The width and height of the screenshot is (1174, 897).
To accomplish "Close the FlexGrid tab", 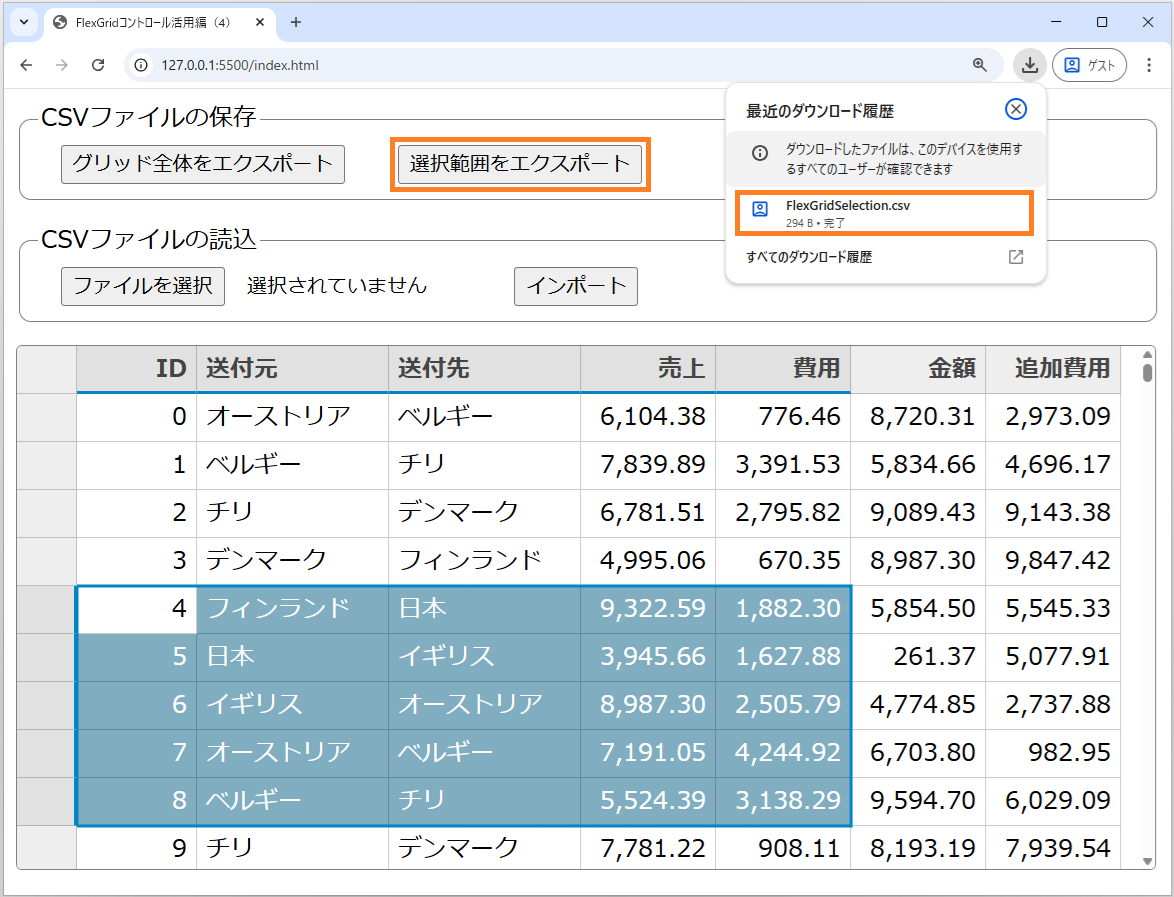I will pos(260,22).
